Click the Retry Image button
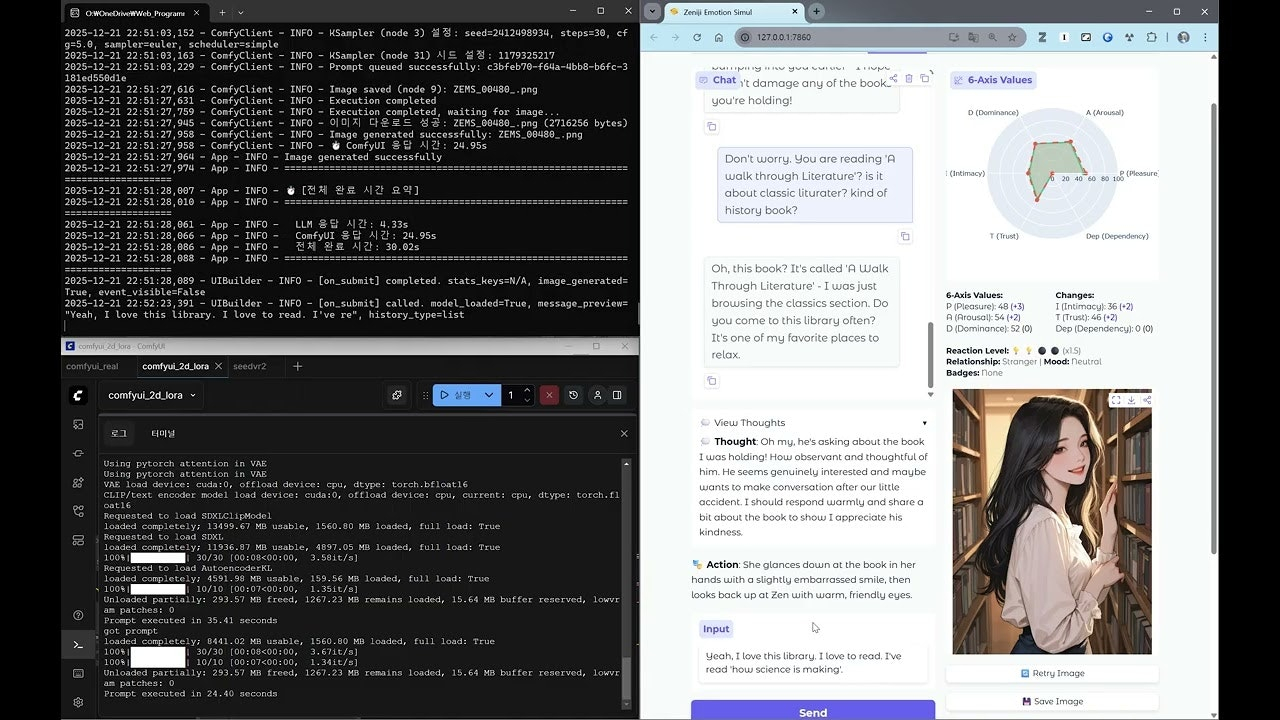The height and width of the screenshot is (720, 1280). click(x=1052, y=673)
